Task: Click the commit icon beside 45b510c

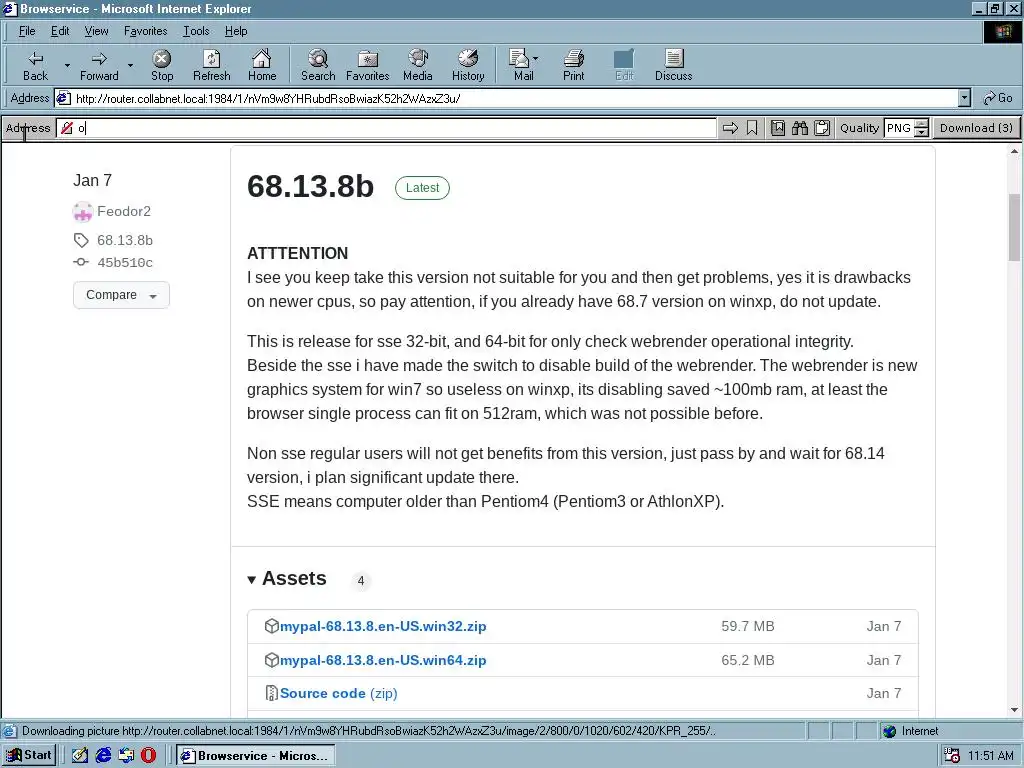Action: (81, 262)
